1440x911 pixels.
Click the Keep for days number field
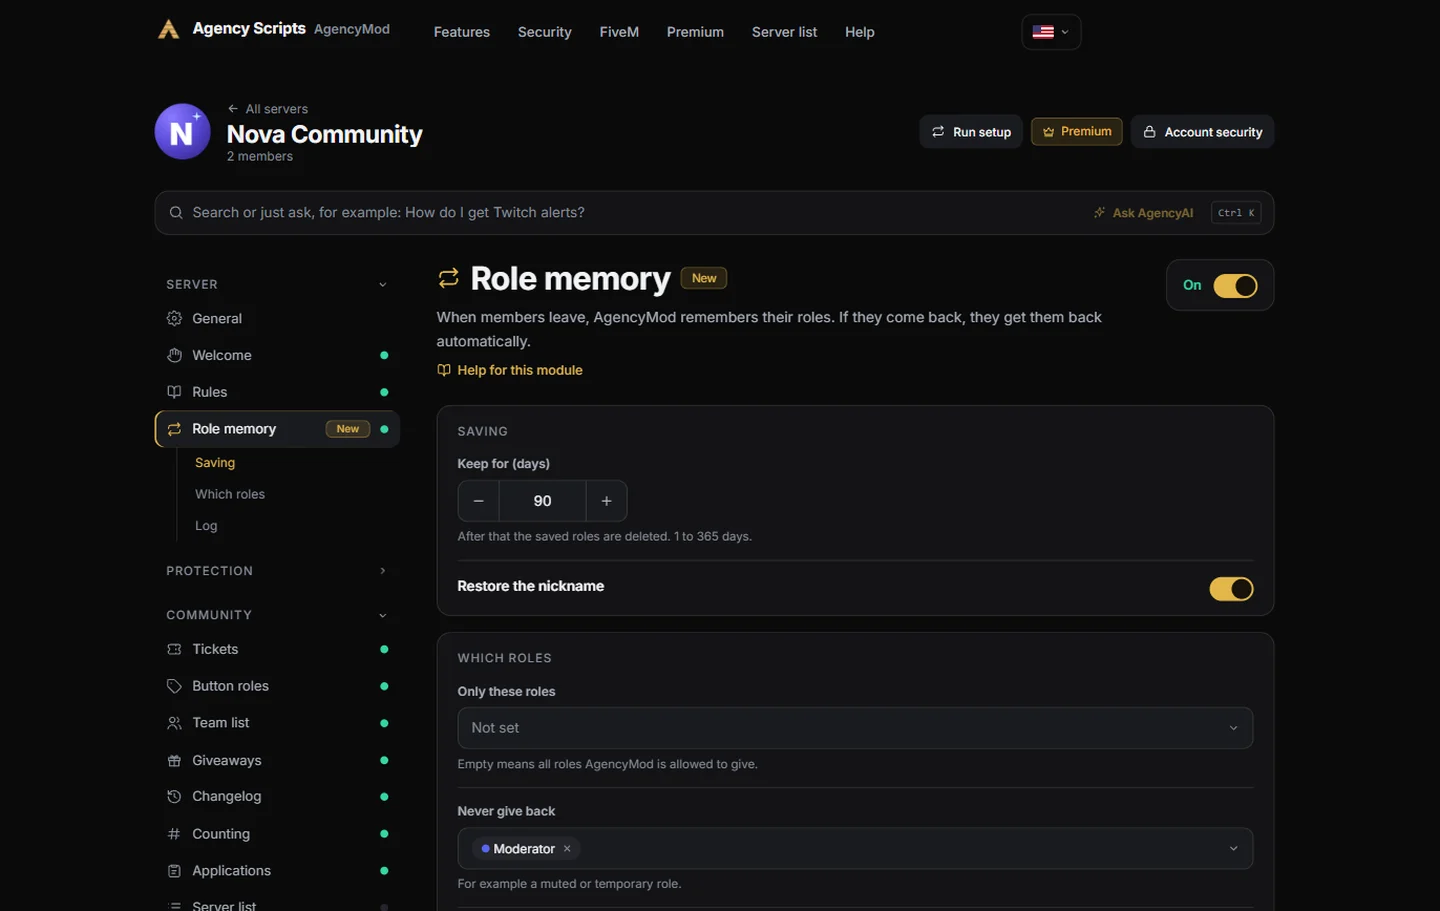[x=542, y=501]
